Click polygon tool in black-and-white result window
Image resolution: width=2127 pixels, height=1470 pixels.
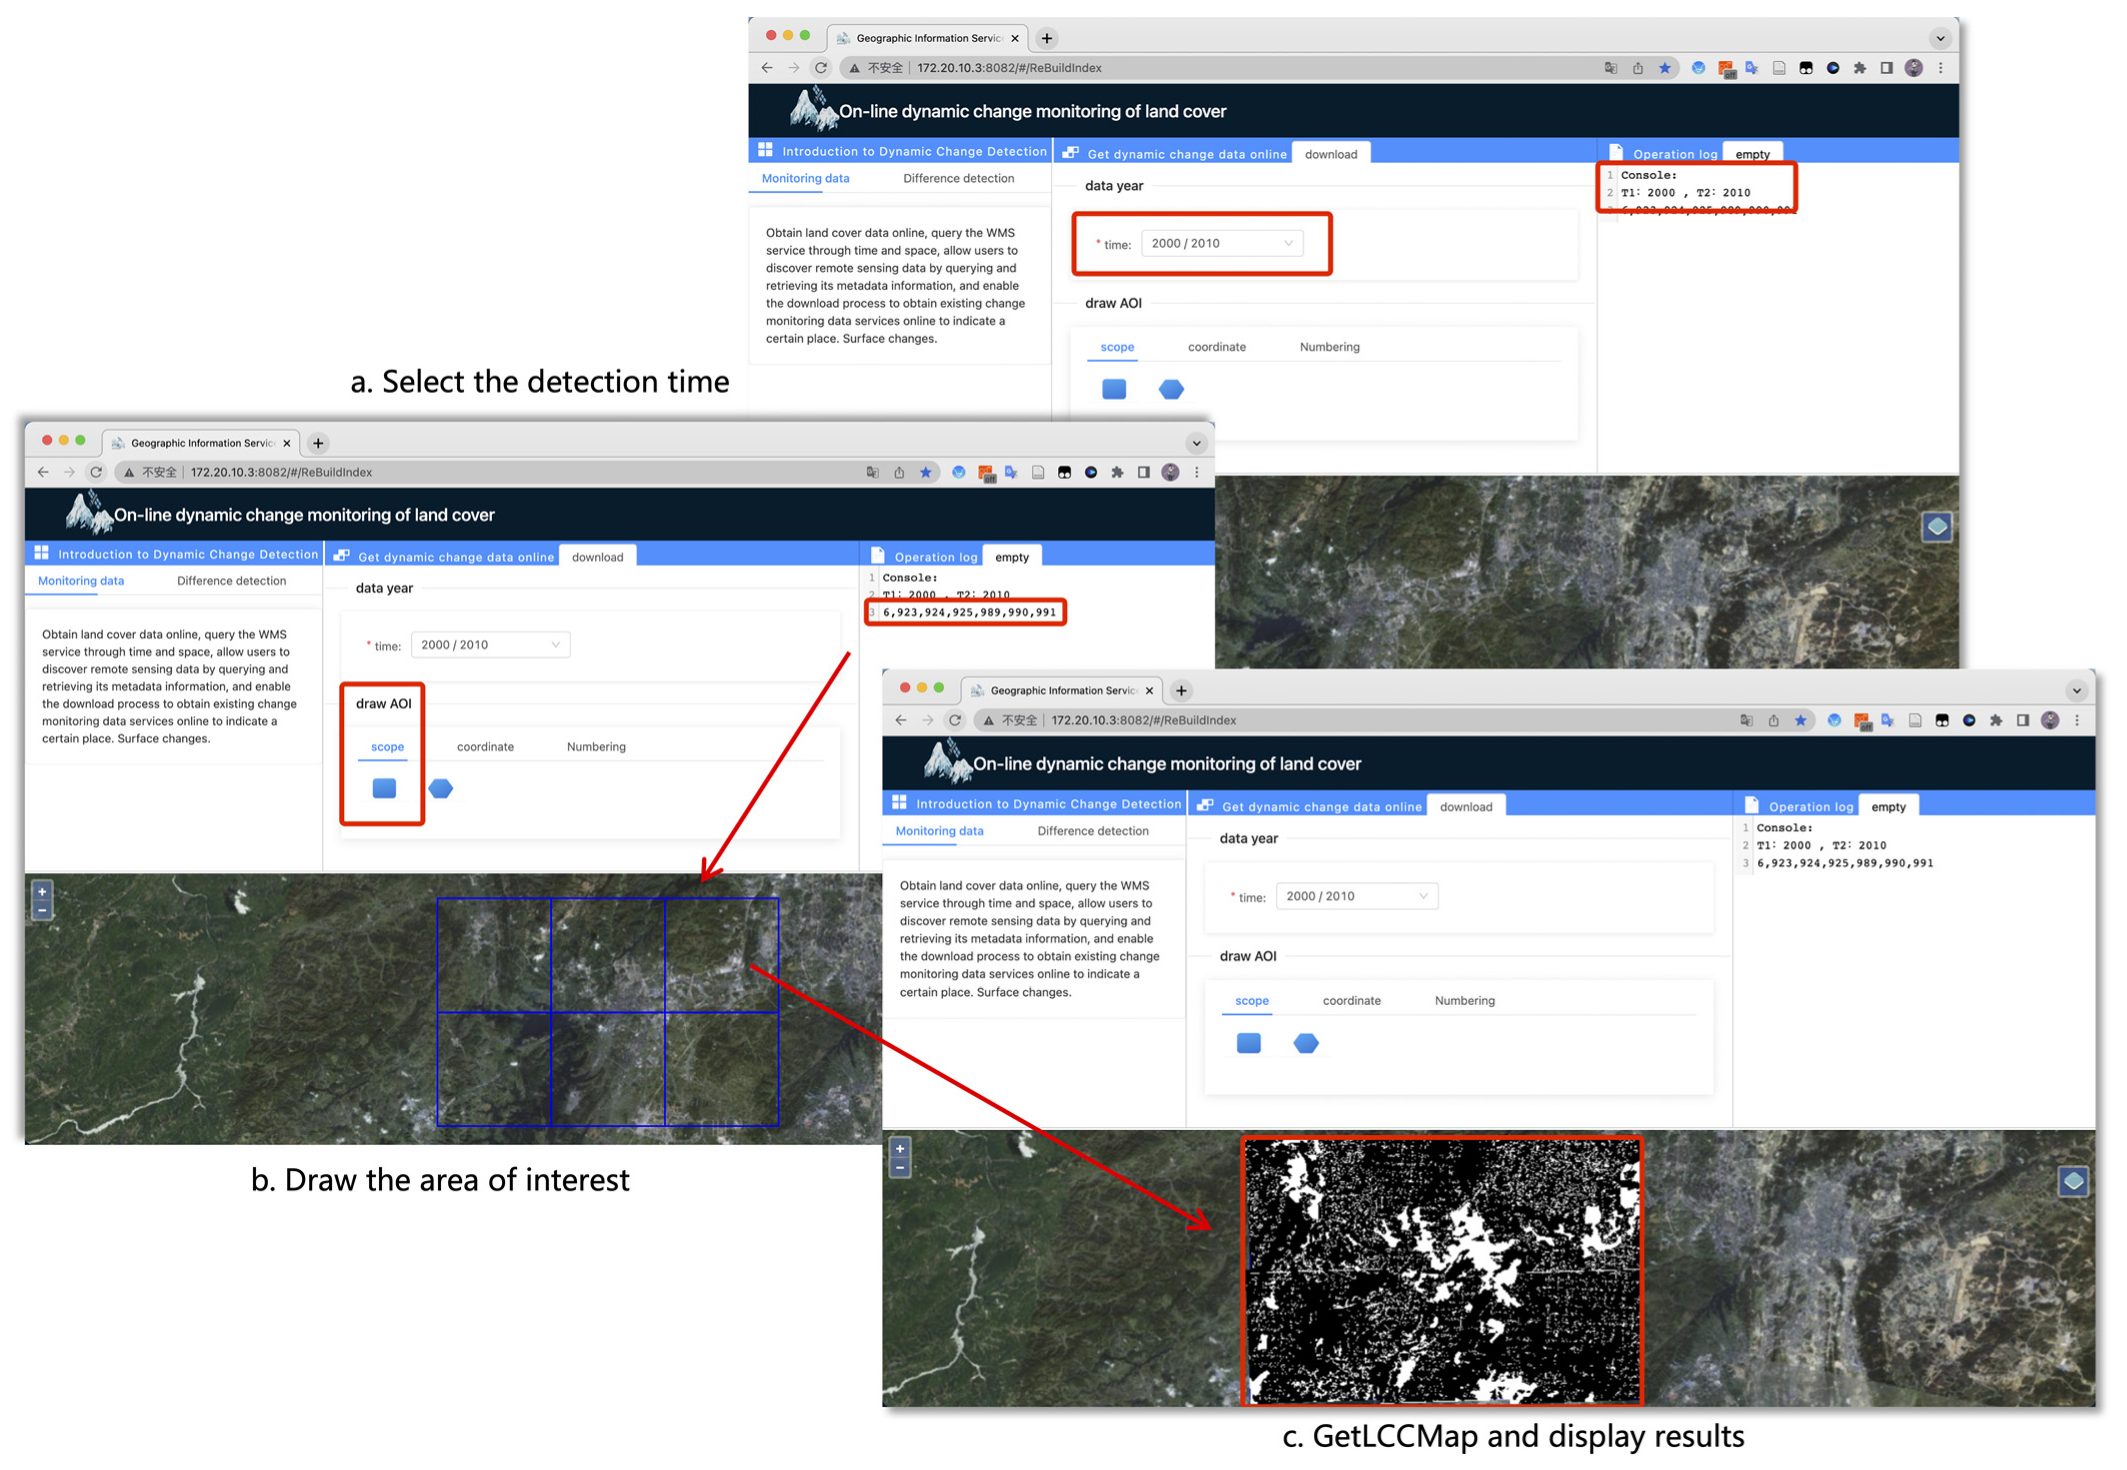point(1306,1043)
